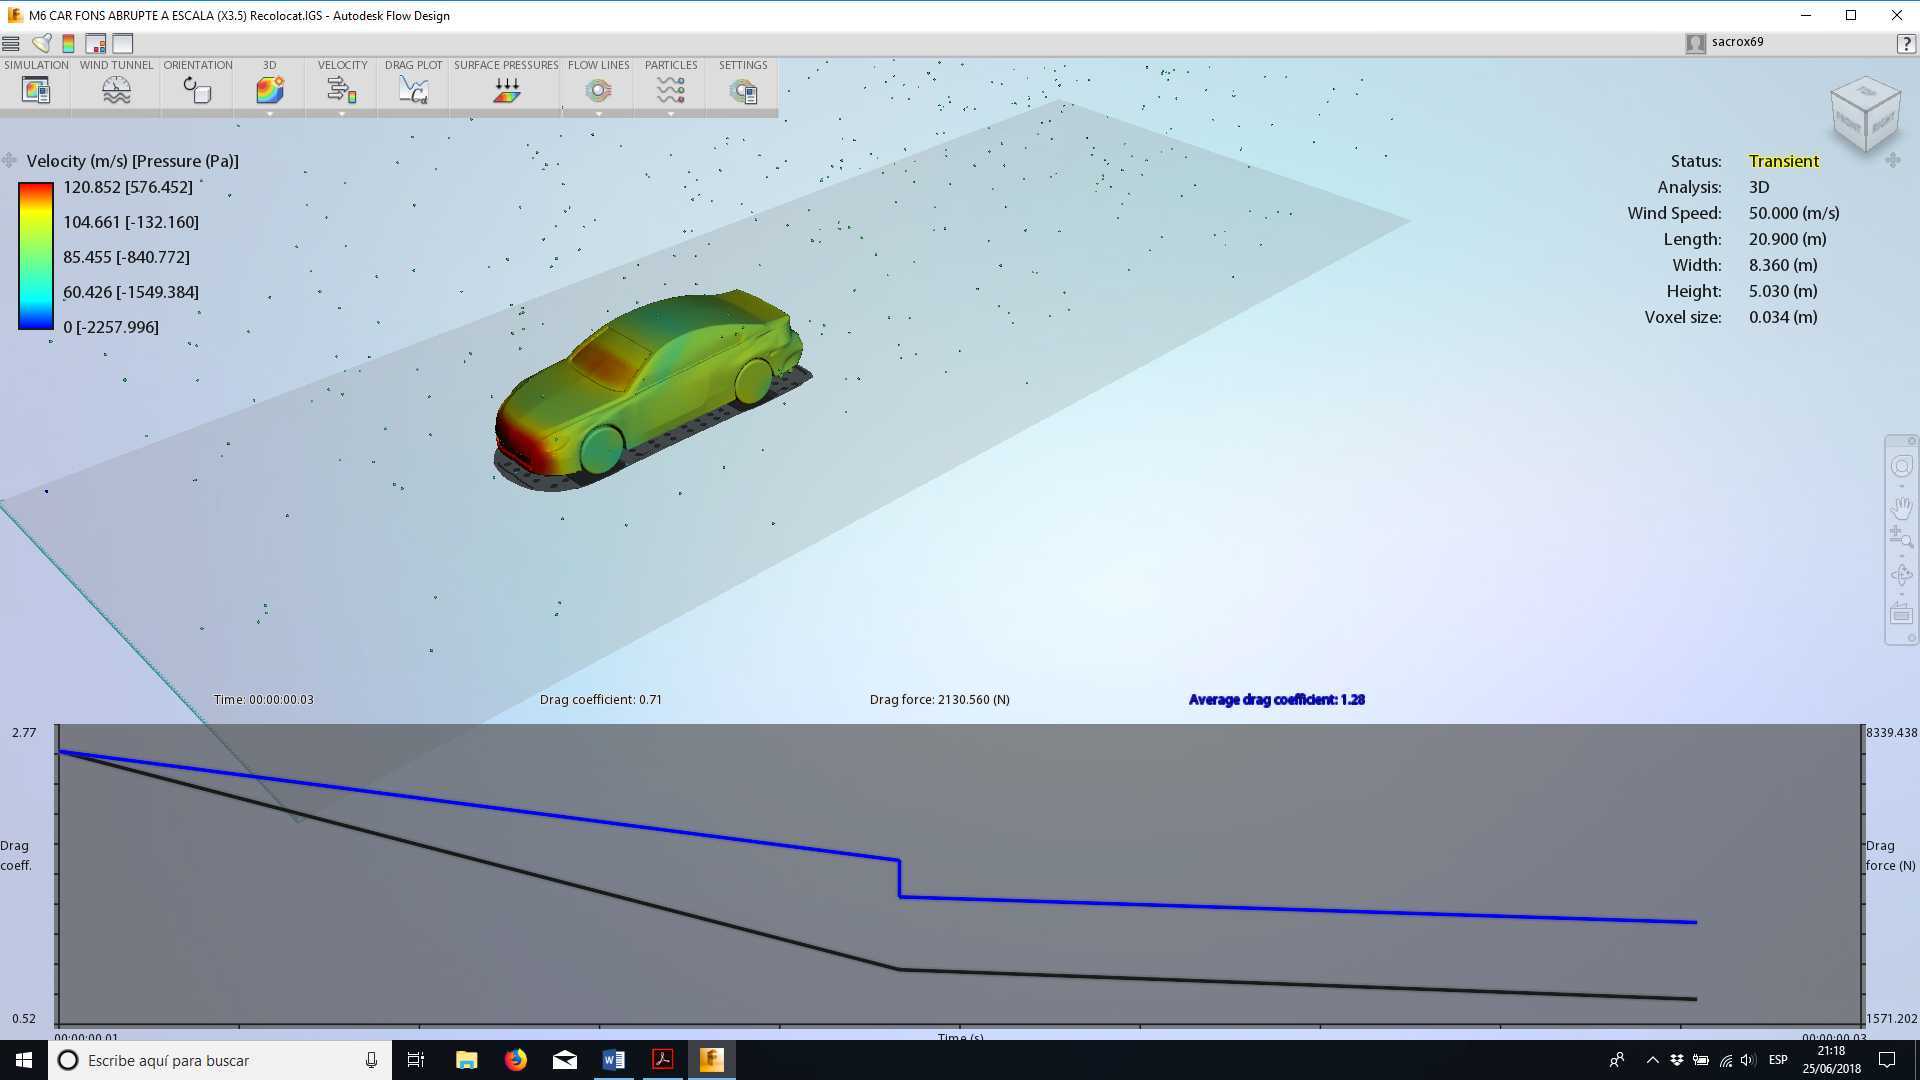
Task: Select the Wind Tunnel tool
Action: (116, 90)
